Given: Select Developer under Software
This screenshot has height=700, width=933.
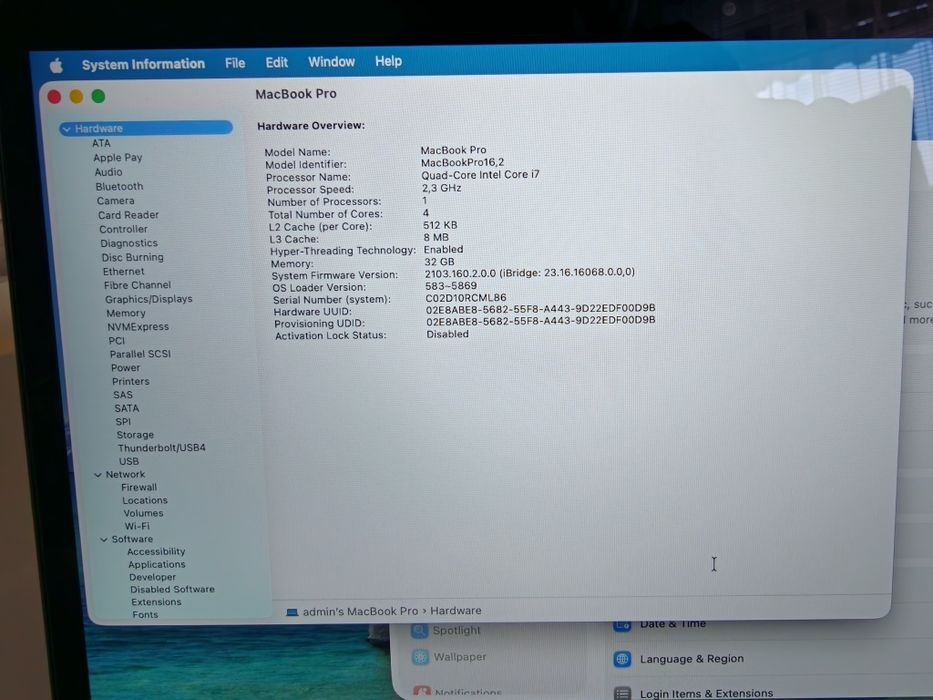Looking at the screenshot, I should [x=152, y=577].
